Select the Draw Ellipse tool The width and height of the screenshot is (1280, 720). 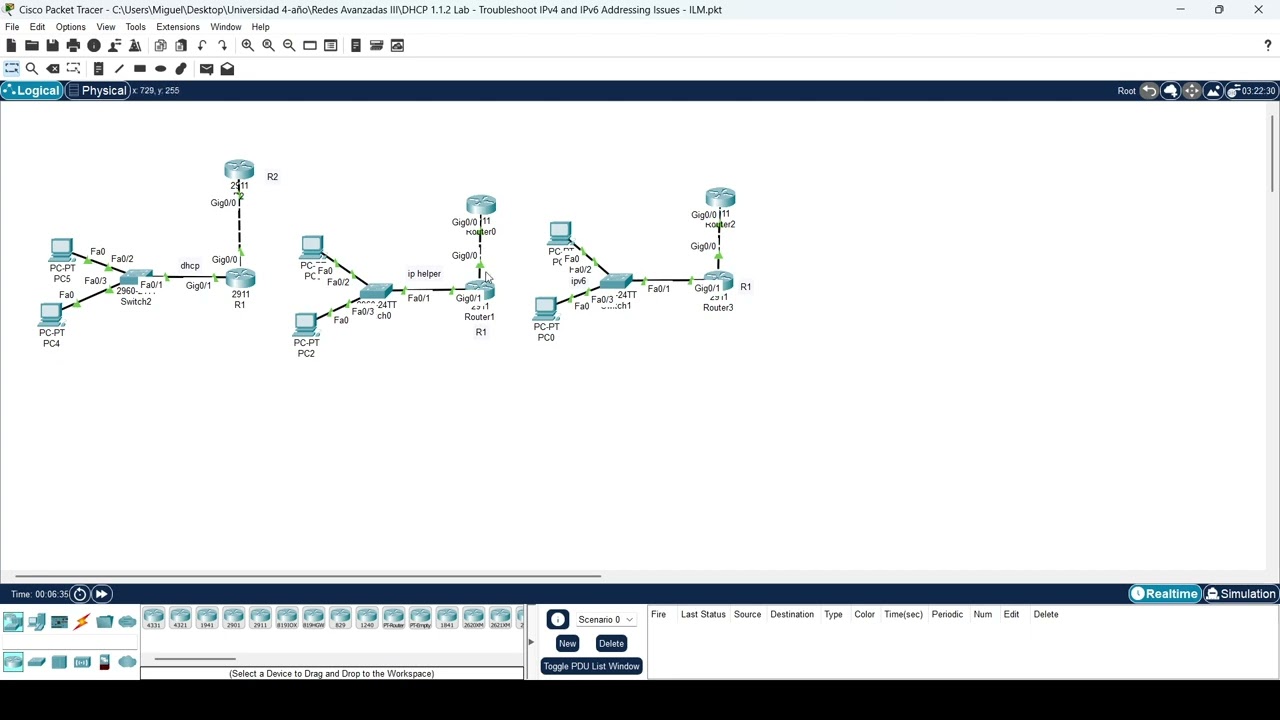[x=160, y=68]
